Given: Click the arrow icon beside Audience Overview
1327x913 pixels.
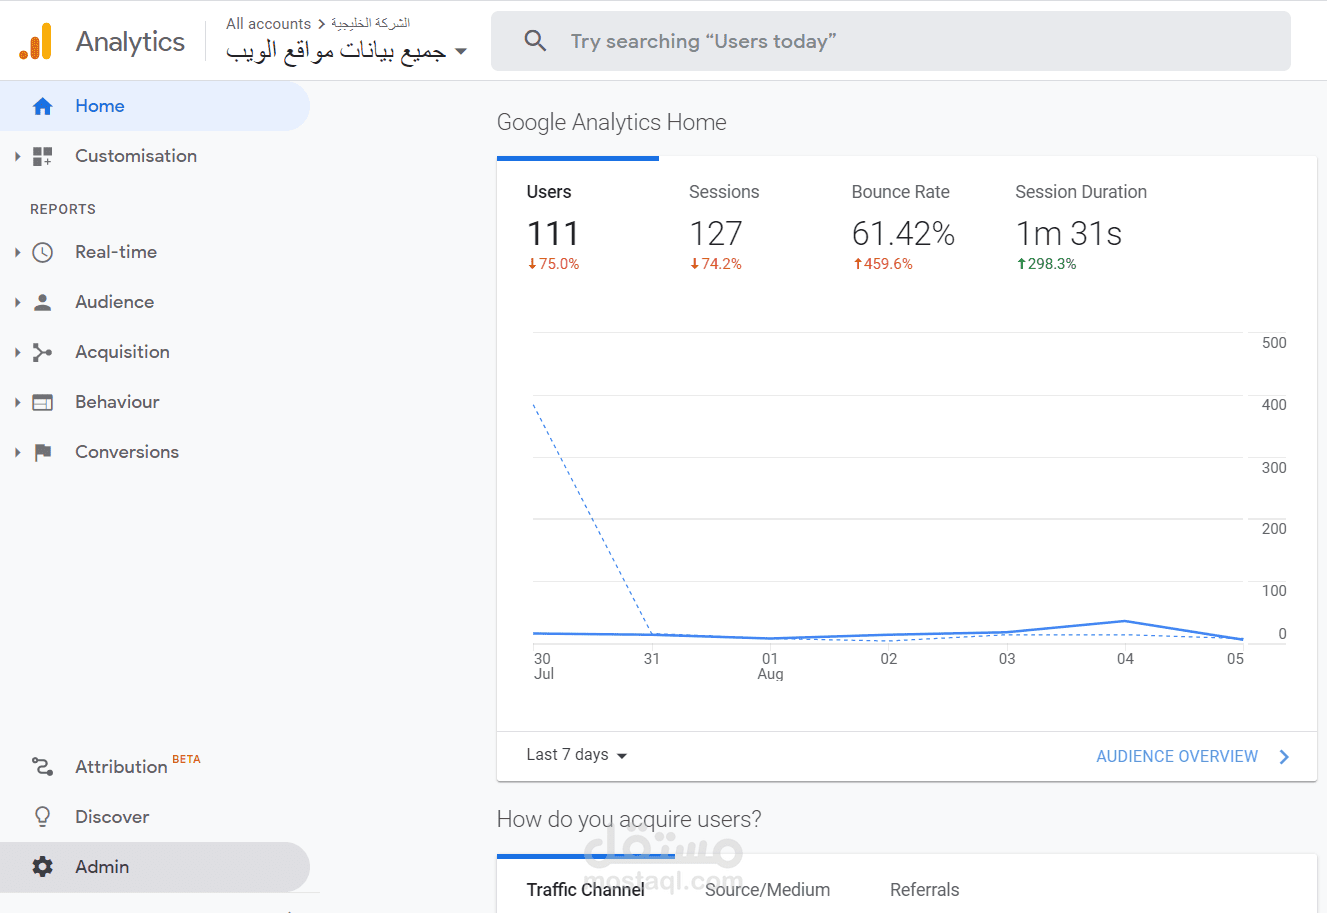Looking at the screenshot, I should point(1284,757).
